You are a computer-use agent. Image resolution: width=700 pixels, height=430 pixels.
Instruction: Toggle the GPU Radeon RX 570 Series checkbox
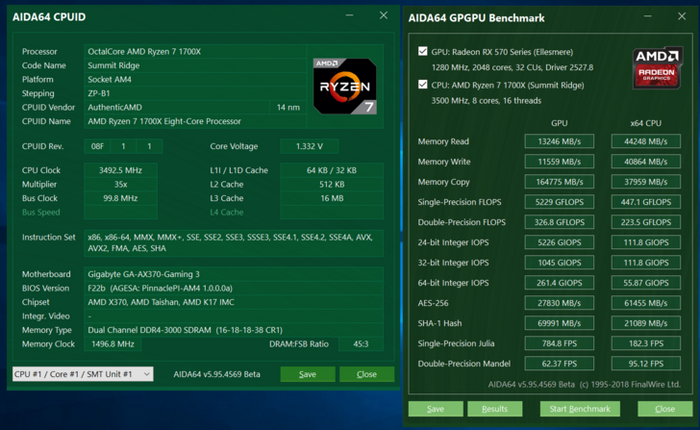[424, 50]
